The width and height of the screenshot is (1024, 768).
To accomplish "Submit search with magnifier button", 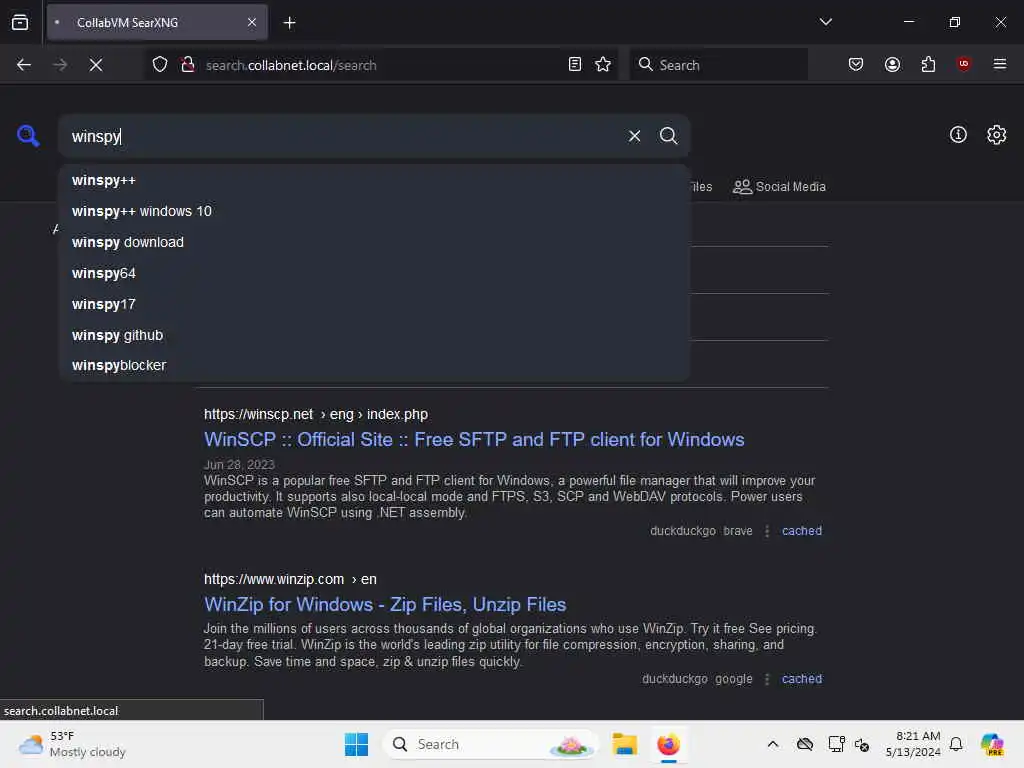I will [668, 136].
